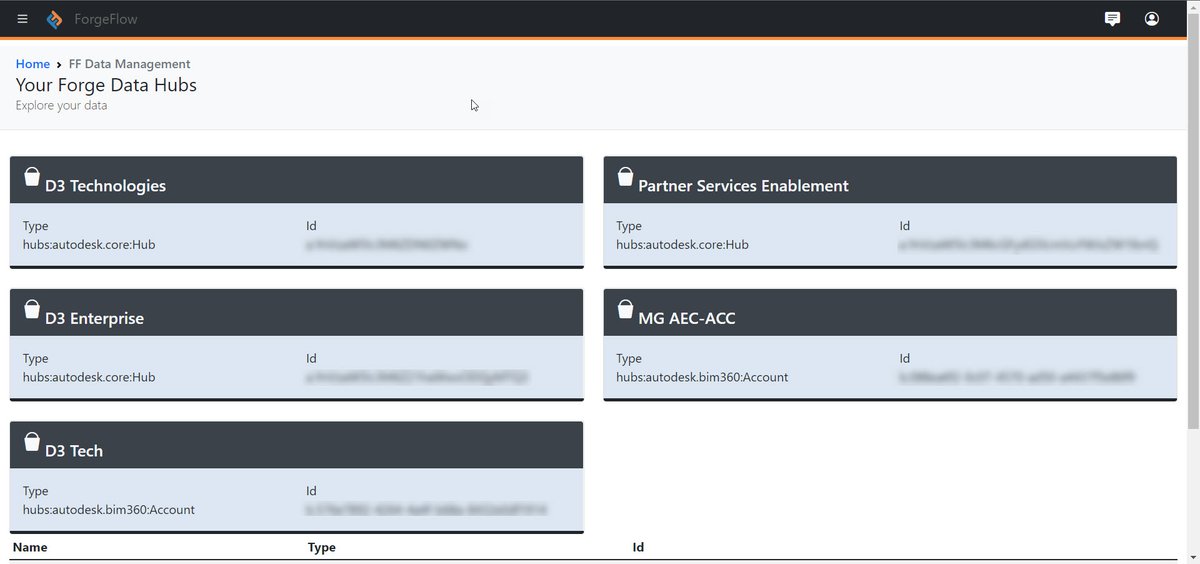Open the Partner Services Enablement hub
Viewport: 1200px width, 564px height.
pos(743,186)
